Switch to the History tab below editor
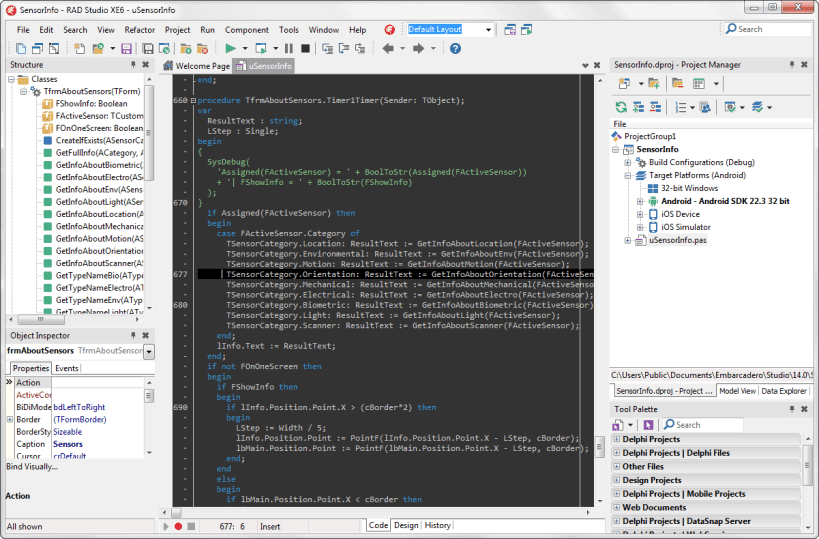This screenshot has height=539, width=819. [438, 525]
